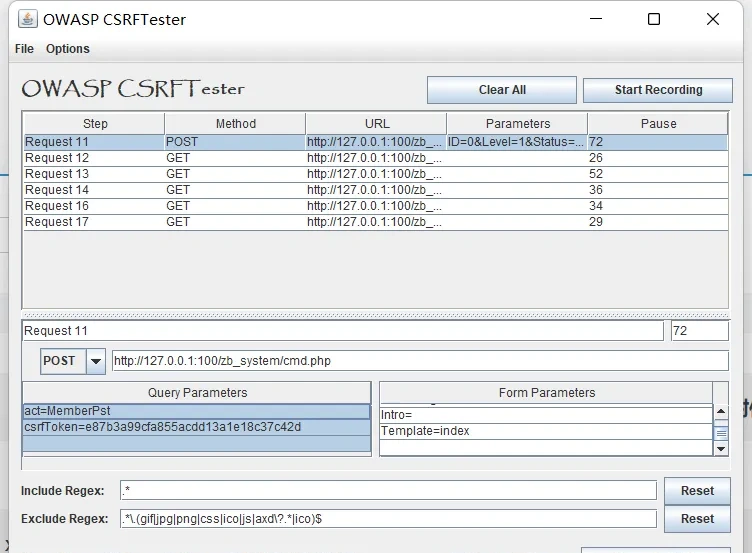
Task: Click the Clear All button
Action: point(502,90)
